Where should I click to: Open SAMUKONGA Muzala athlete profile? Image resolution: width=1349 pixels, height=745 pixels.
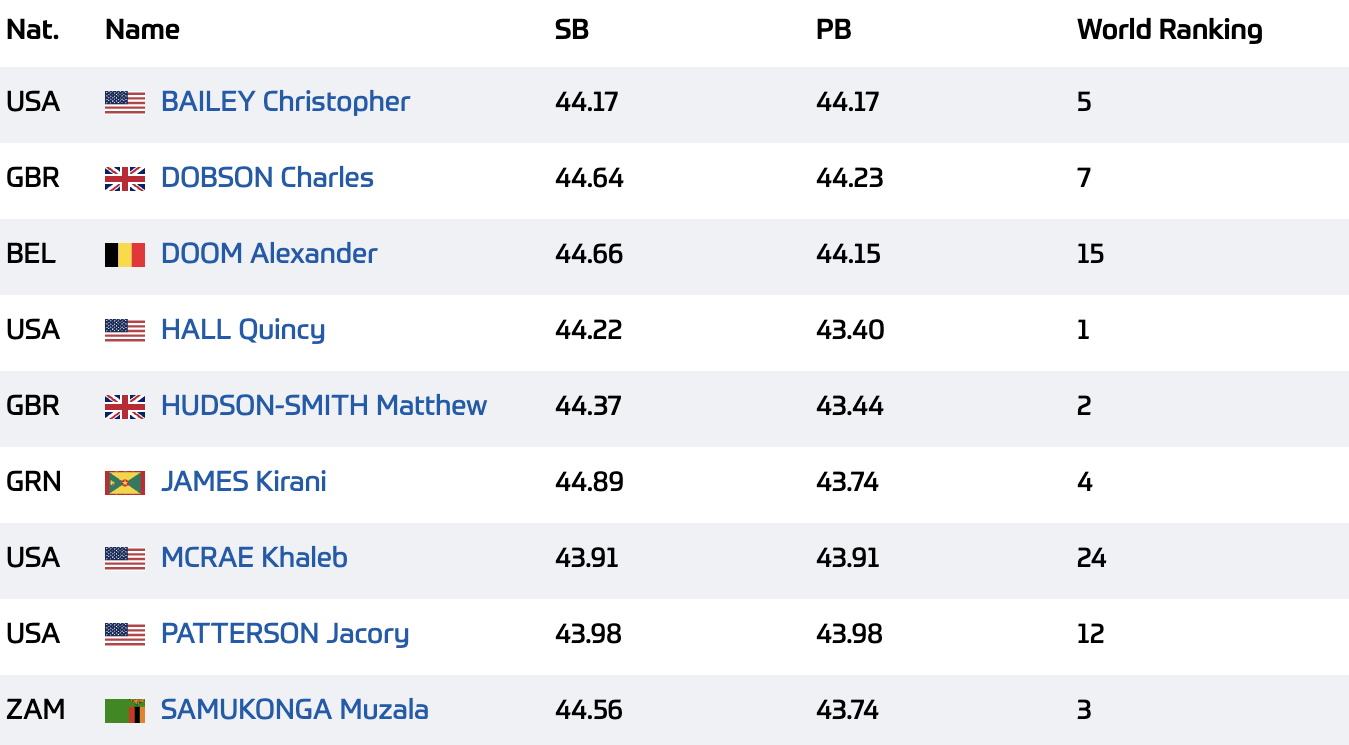point(295,710)
